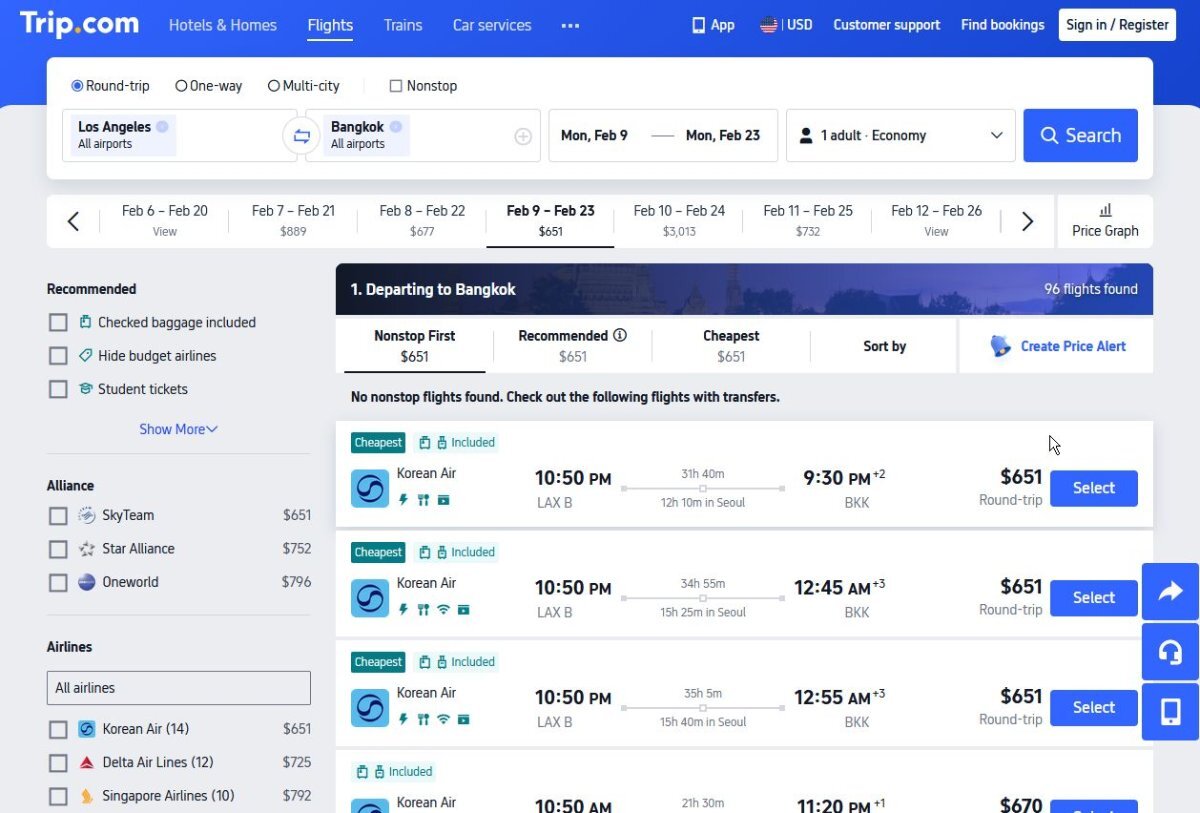Open customer service headset icon
This screenshot has width=1200, height=813.
[x=1170, y=652]
